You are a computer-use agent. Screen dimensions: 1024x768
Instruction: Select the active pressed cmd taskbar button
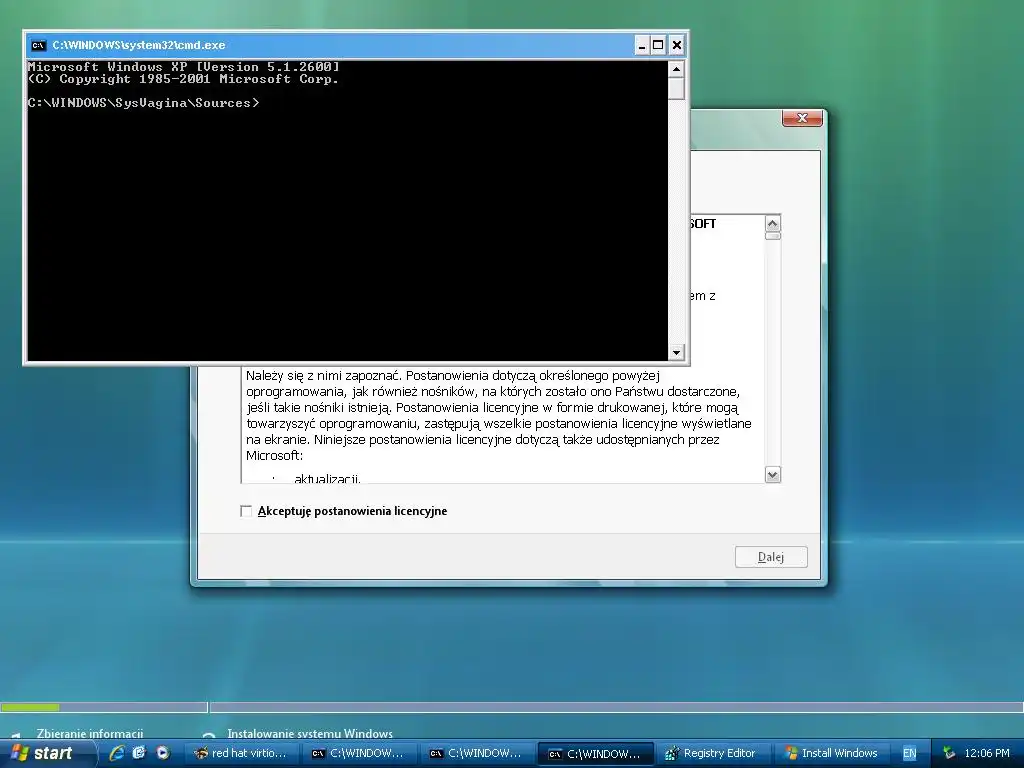[596, 754]
